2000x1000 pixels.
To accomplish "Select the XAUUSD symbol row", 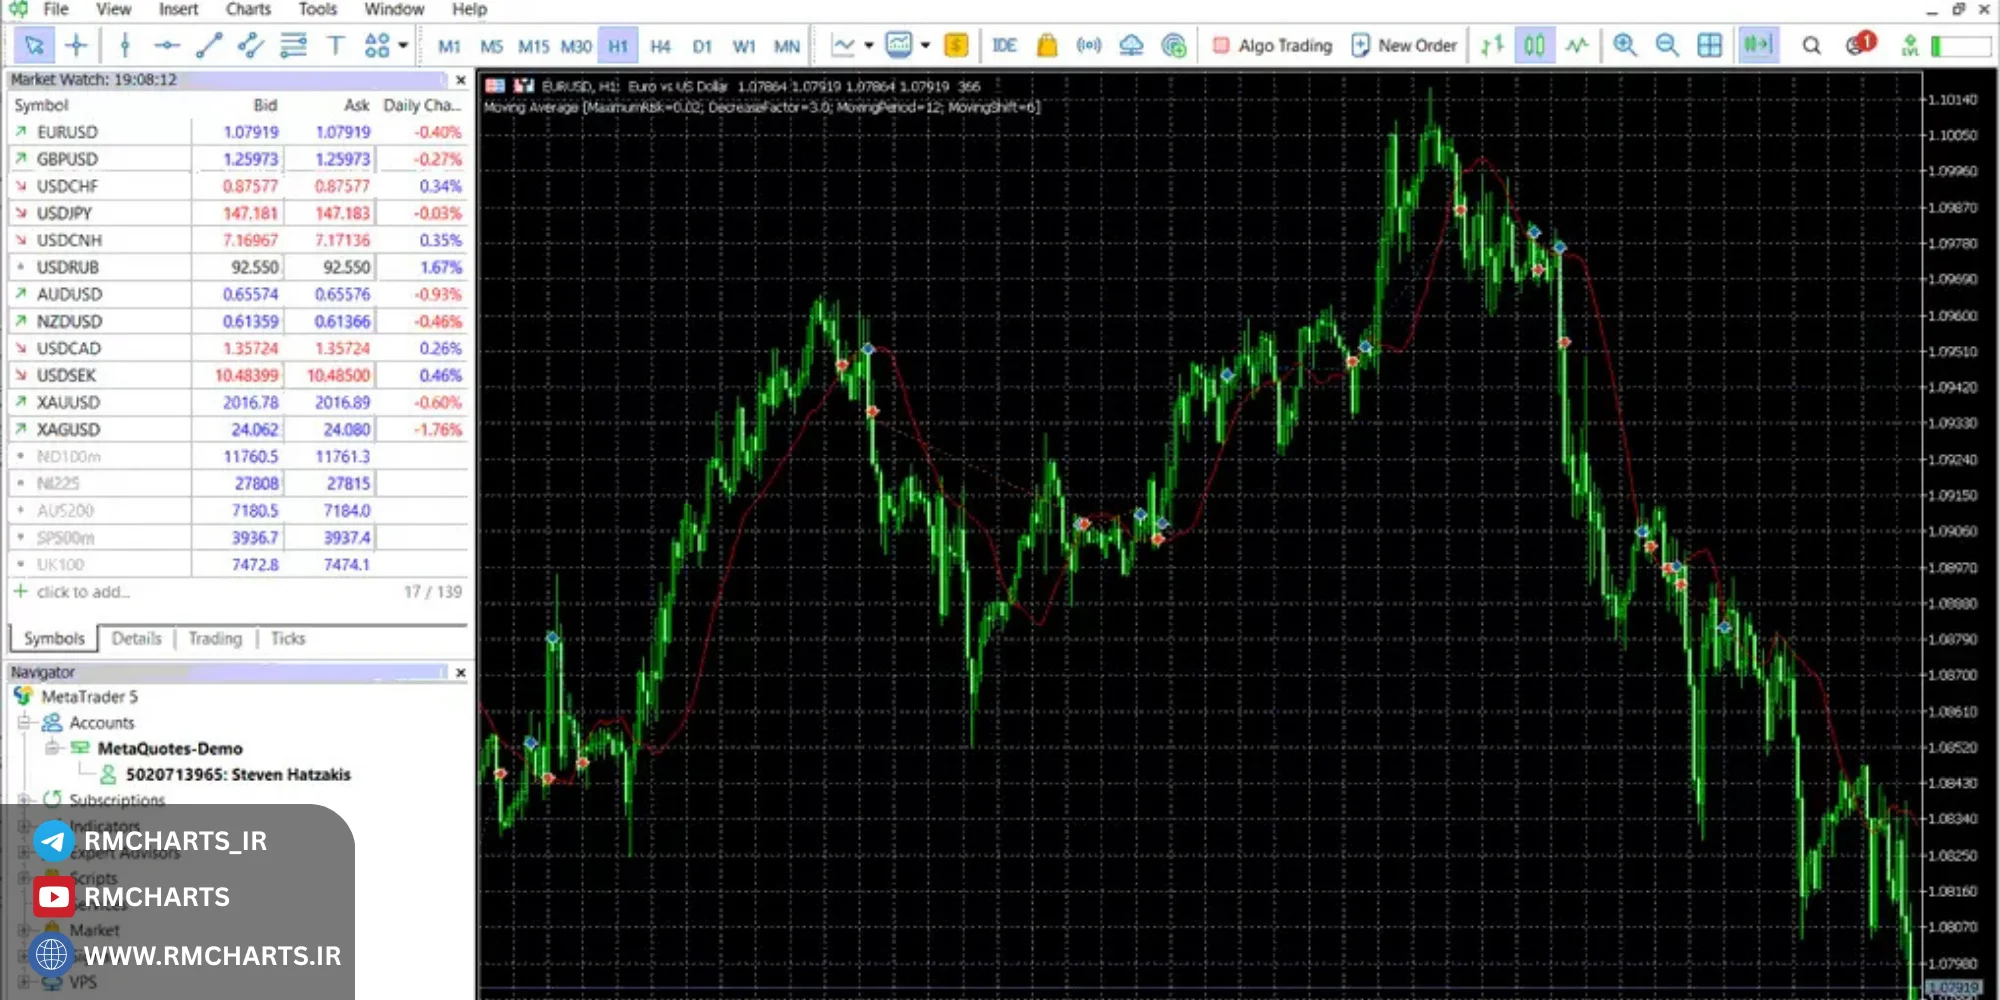I will click(x=238, y=402).
